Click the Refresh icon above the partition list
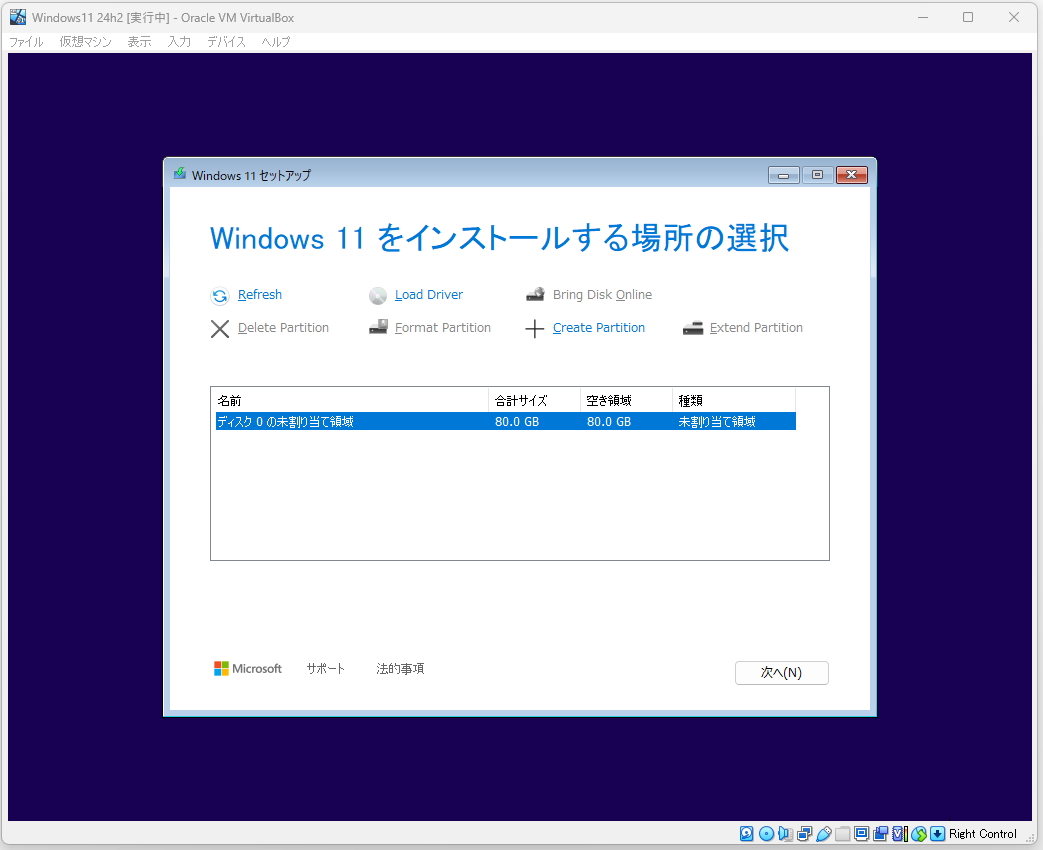The height and width of the screenshot is (850, 1043). [x=220, y=295]
